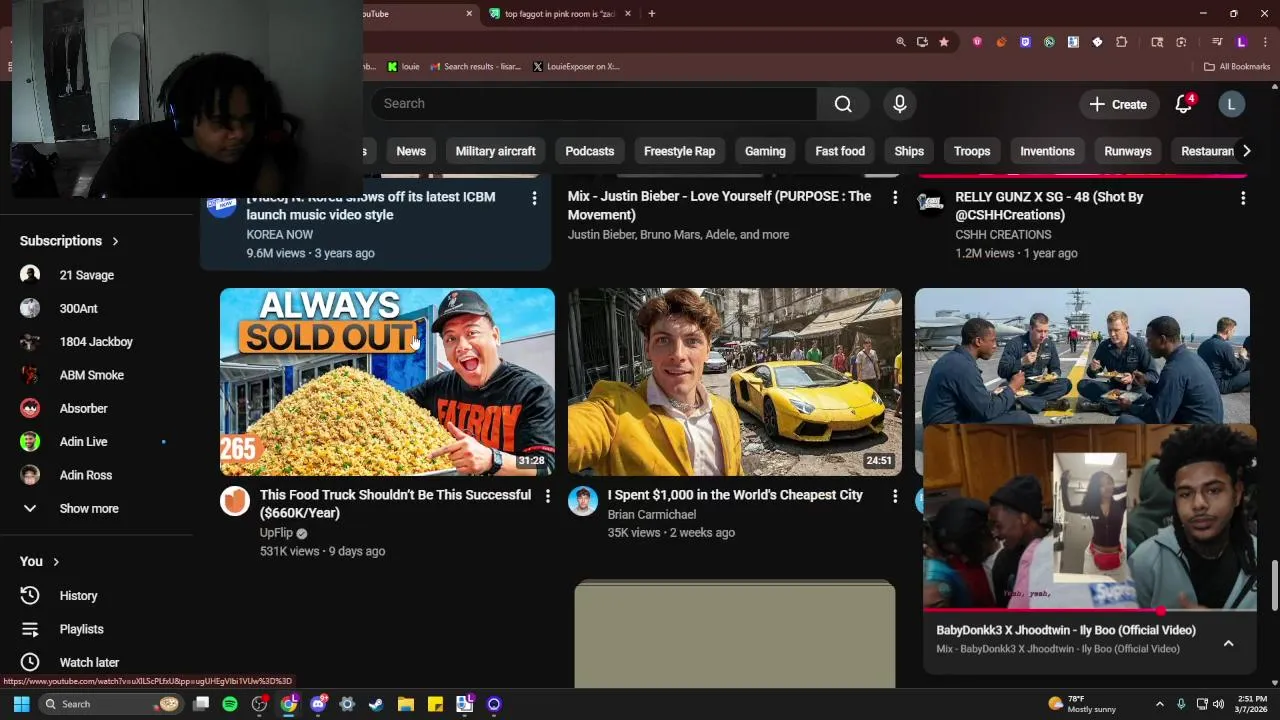Open options for N. Korea ICBM video
The image size is (1280, 720).
[x=534, y=198]
